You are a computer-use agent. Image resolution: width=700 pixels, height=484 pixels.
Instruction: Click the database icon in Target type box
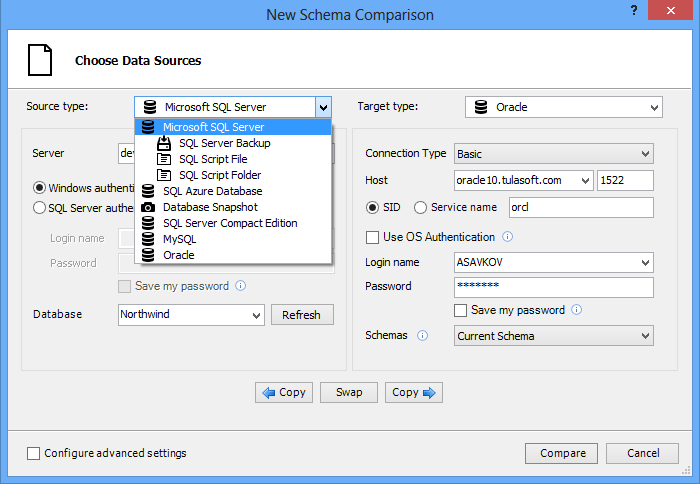click(481, 107)
